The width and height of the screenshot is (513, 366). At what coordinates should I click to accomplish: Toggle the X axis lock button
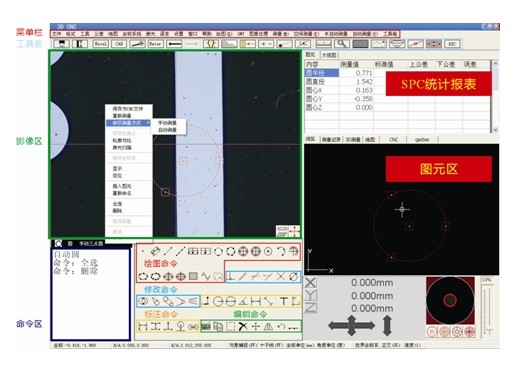311,283
